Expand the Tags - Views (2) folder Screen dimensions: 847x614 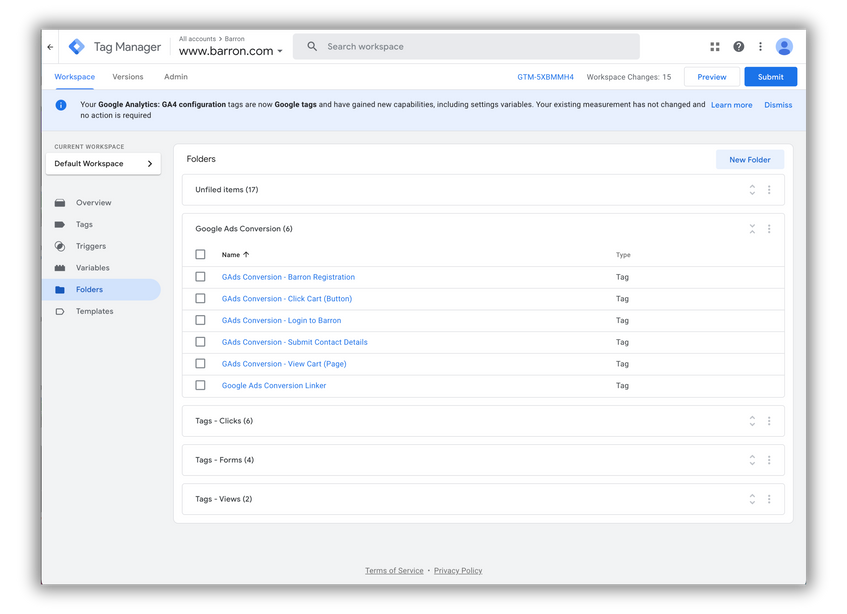752,500
